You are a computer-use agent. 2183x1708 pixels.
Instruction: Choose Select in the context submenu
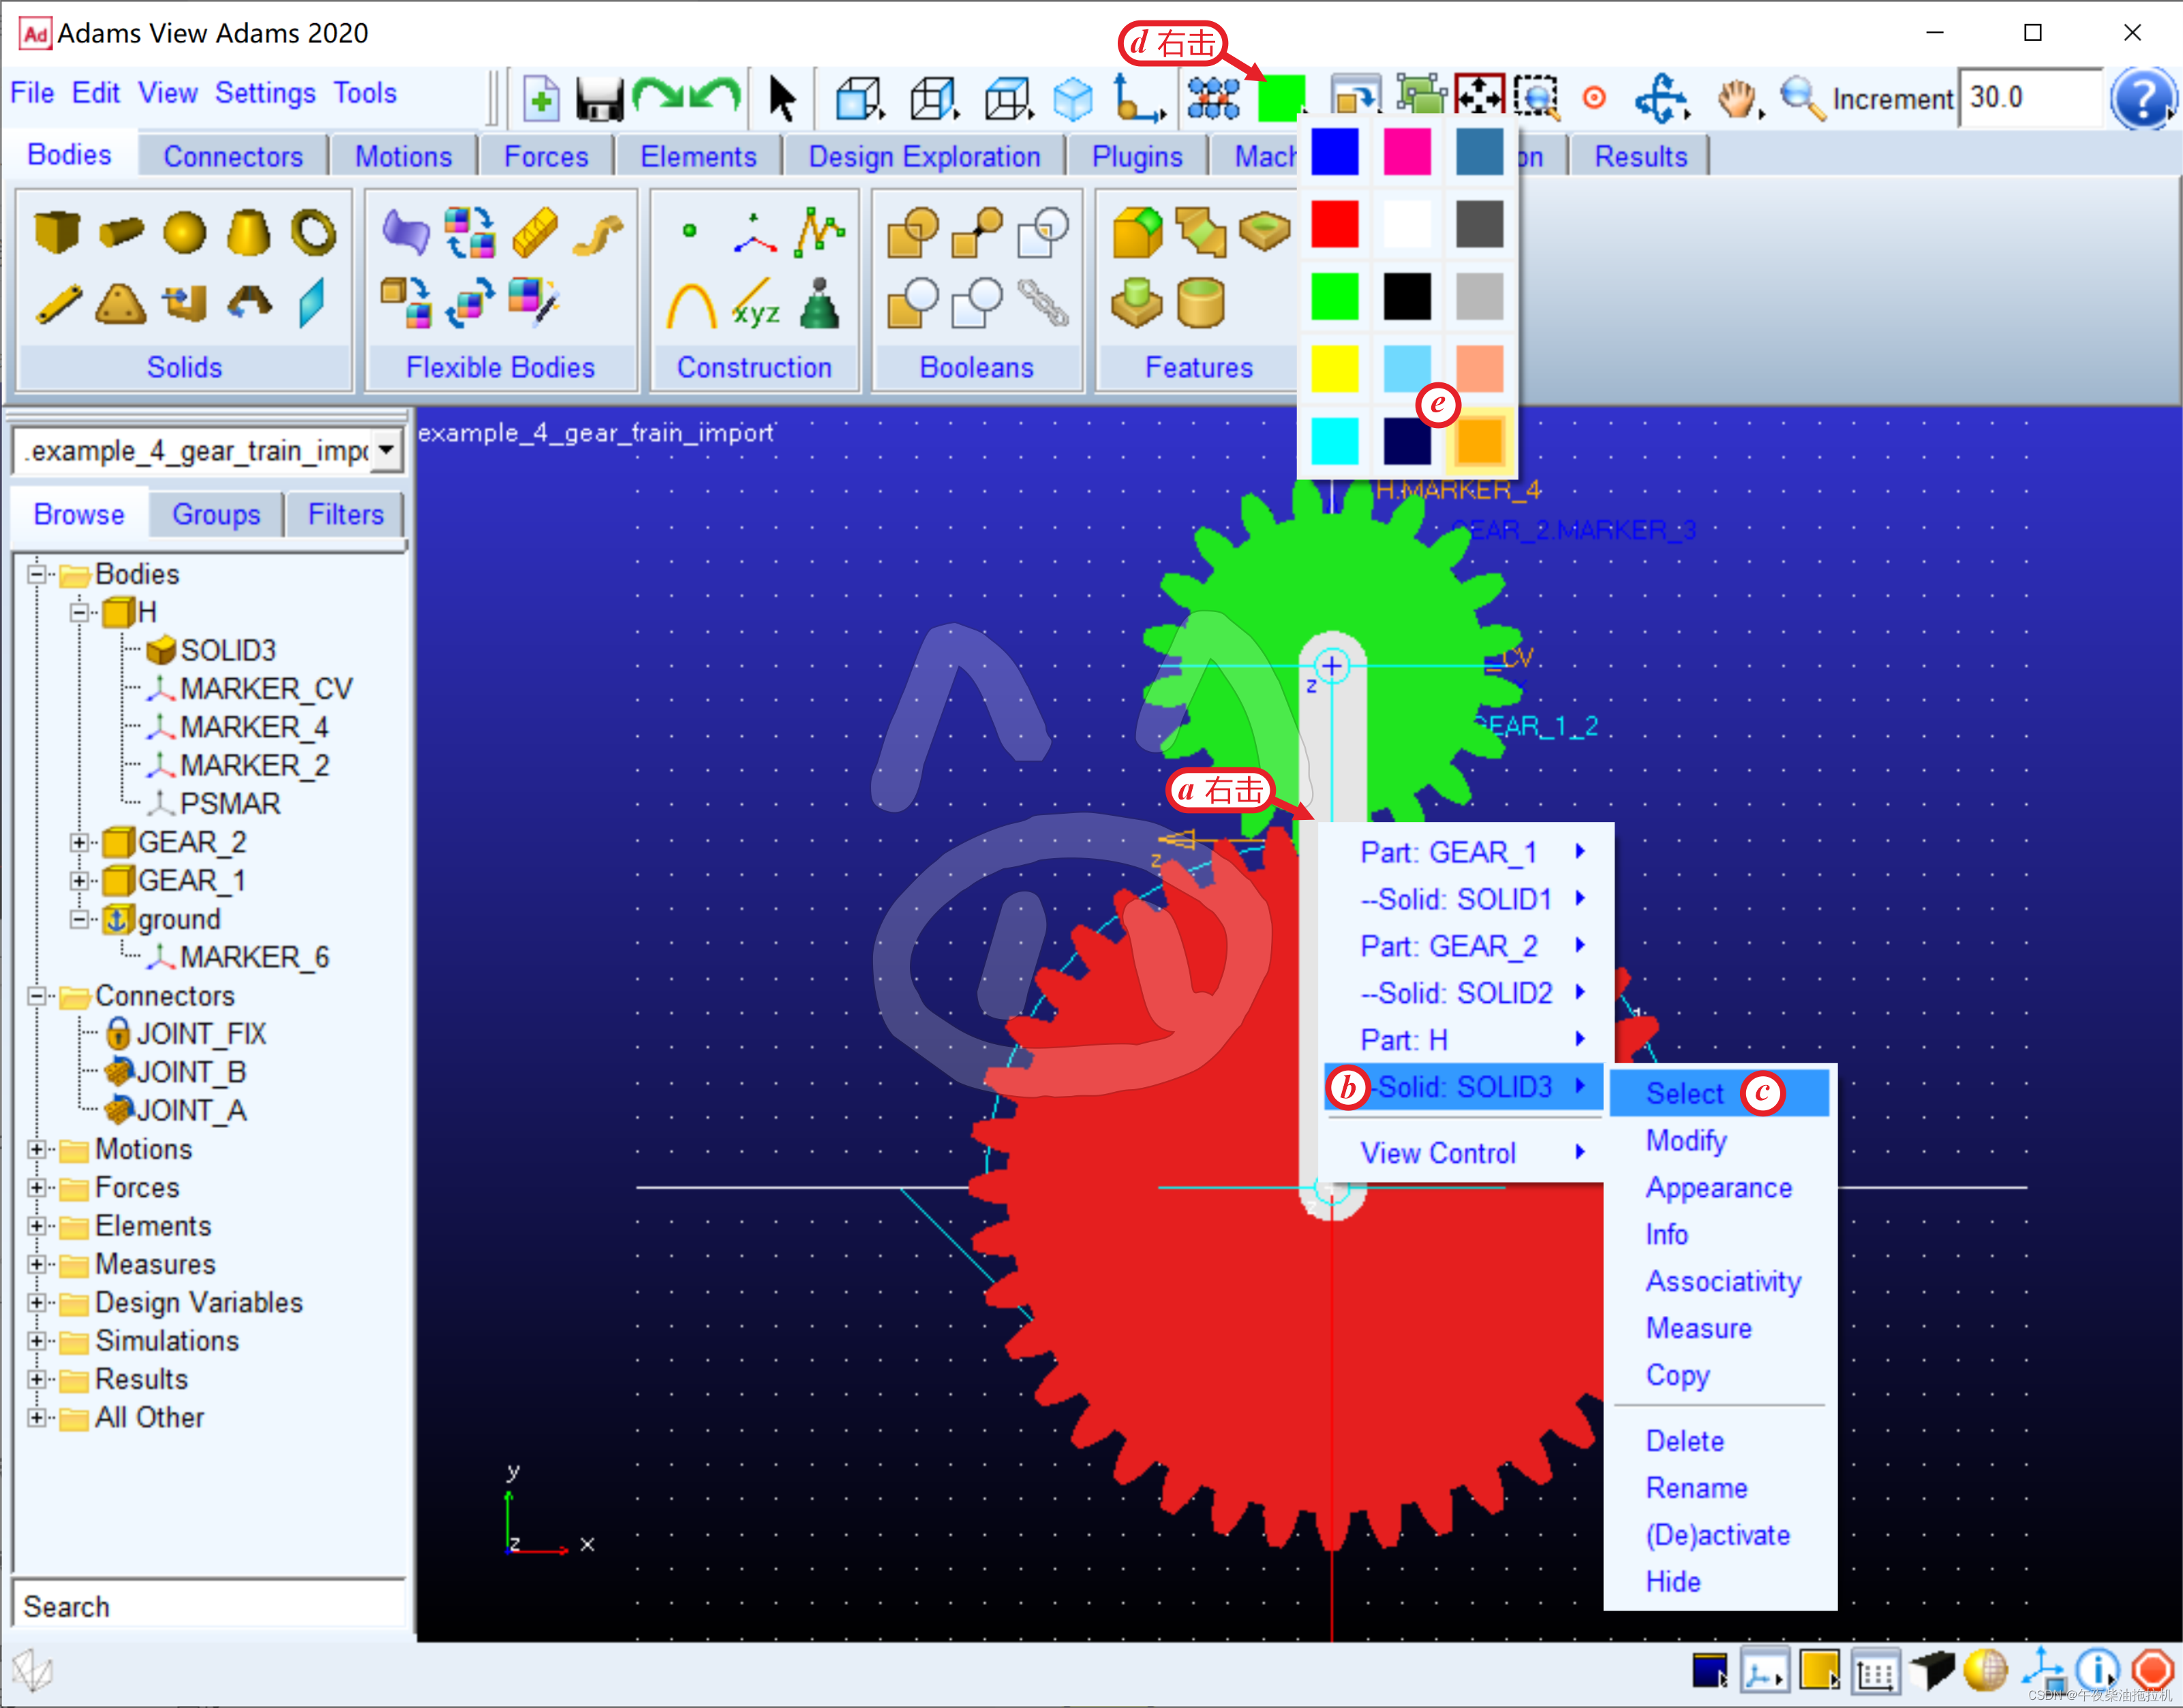pos(1719,1093)
